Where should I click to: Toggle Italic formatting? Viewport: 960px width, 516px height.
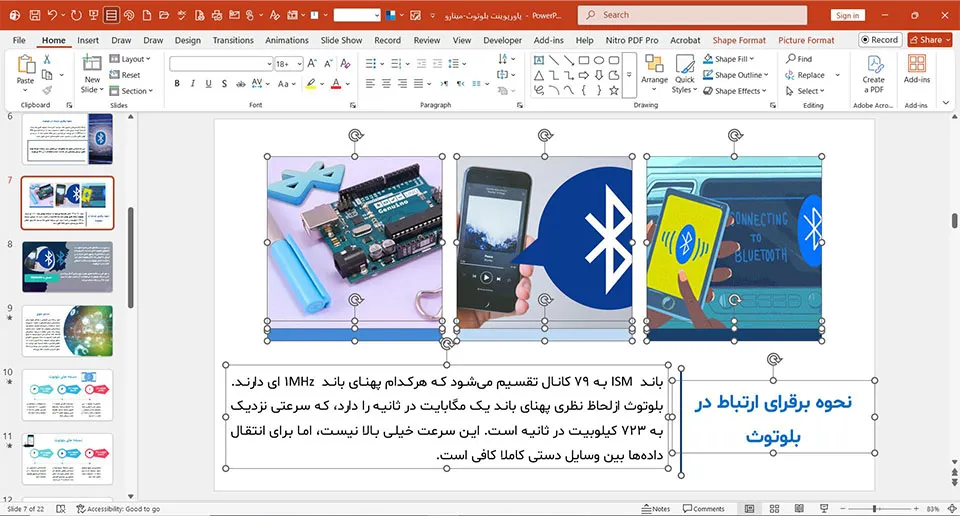(192, 84)
